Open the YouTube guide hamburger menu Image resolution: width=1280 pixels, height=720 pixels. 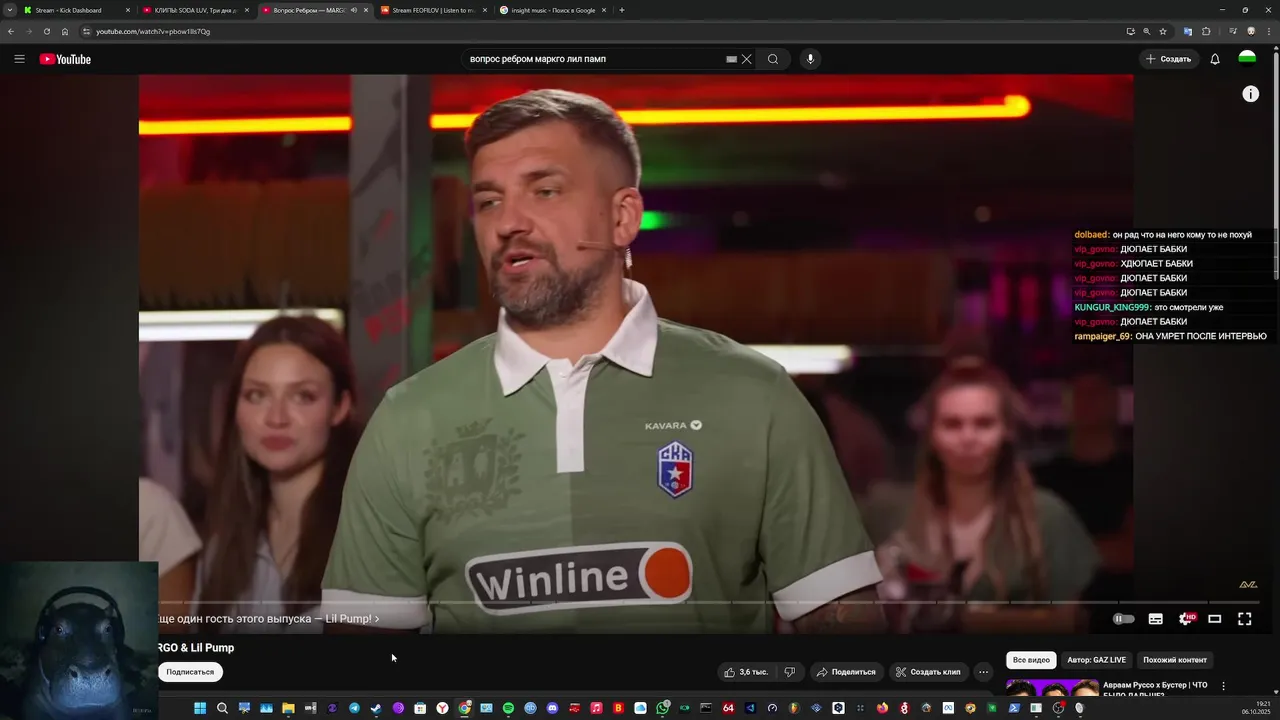(19, 59)
